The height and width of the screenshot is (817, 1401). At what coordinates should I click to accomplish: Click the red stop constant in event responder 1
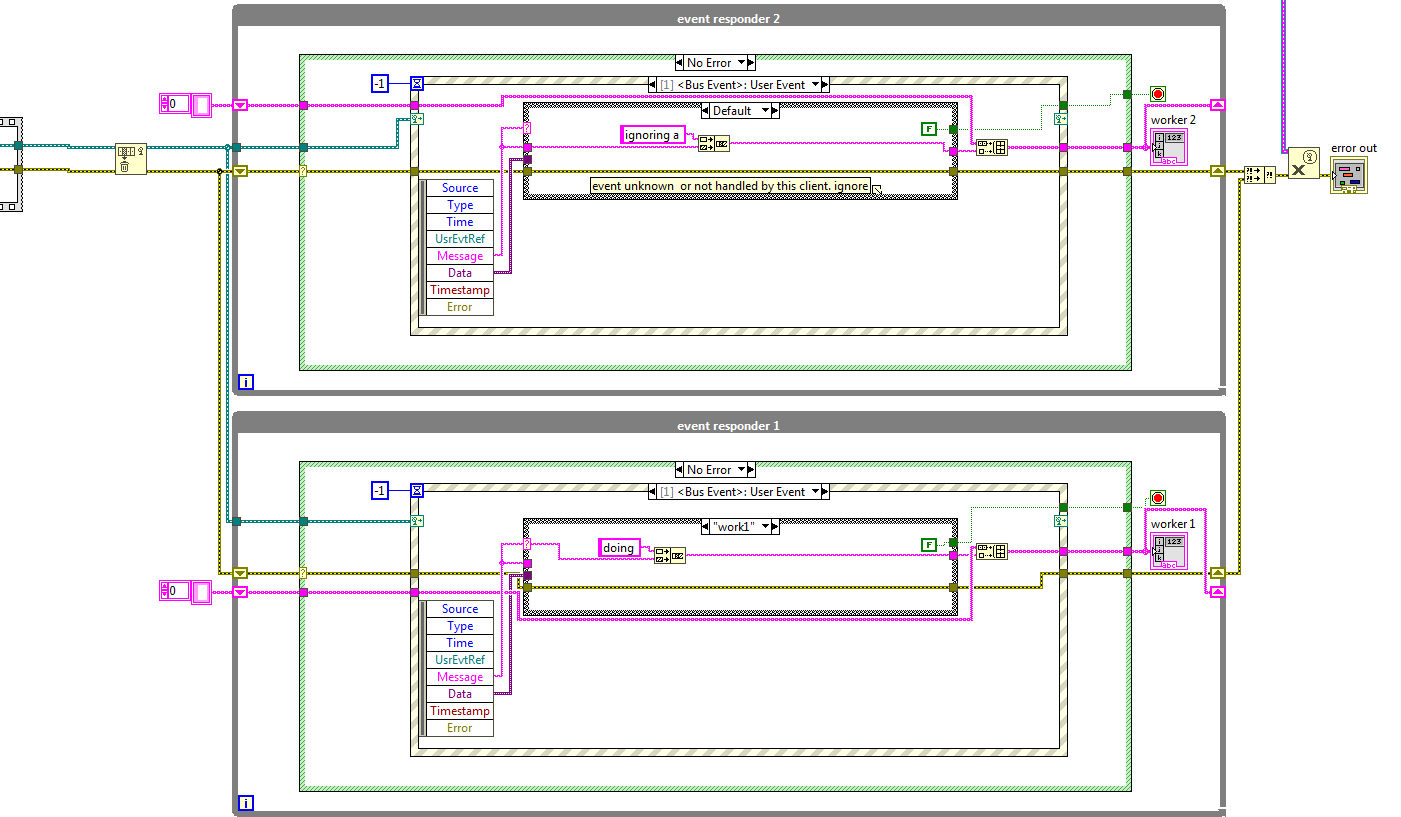[x=1157, y=497]
